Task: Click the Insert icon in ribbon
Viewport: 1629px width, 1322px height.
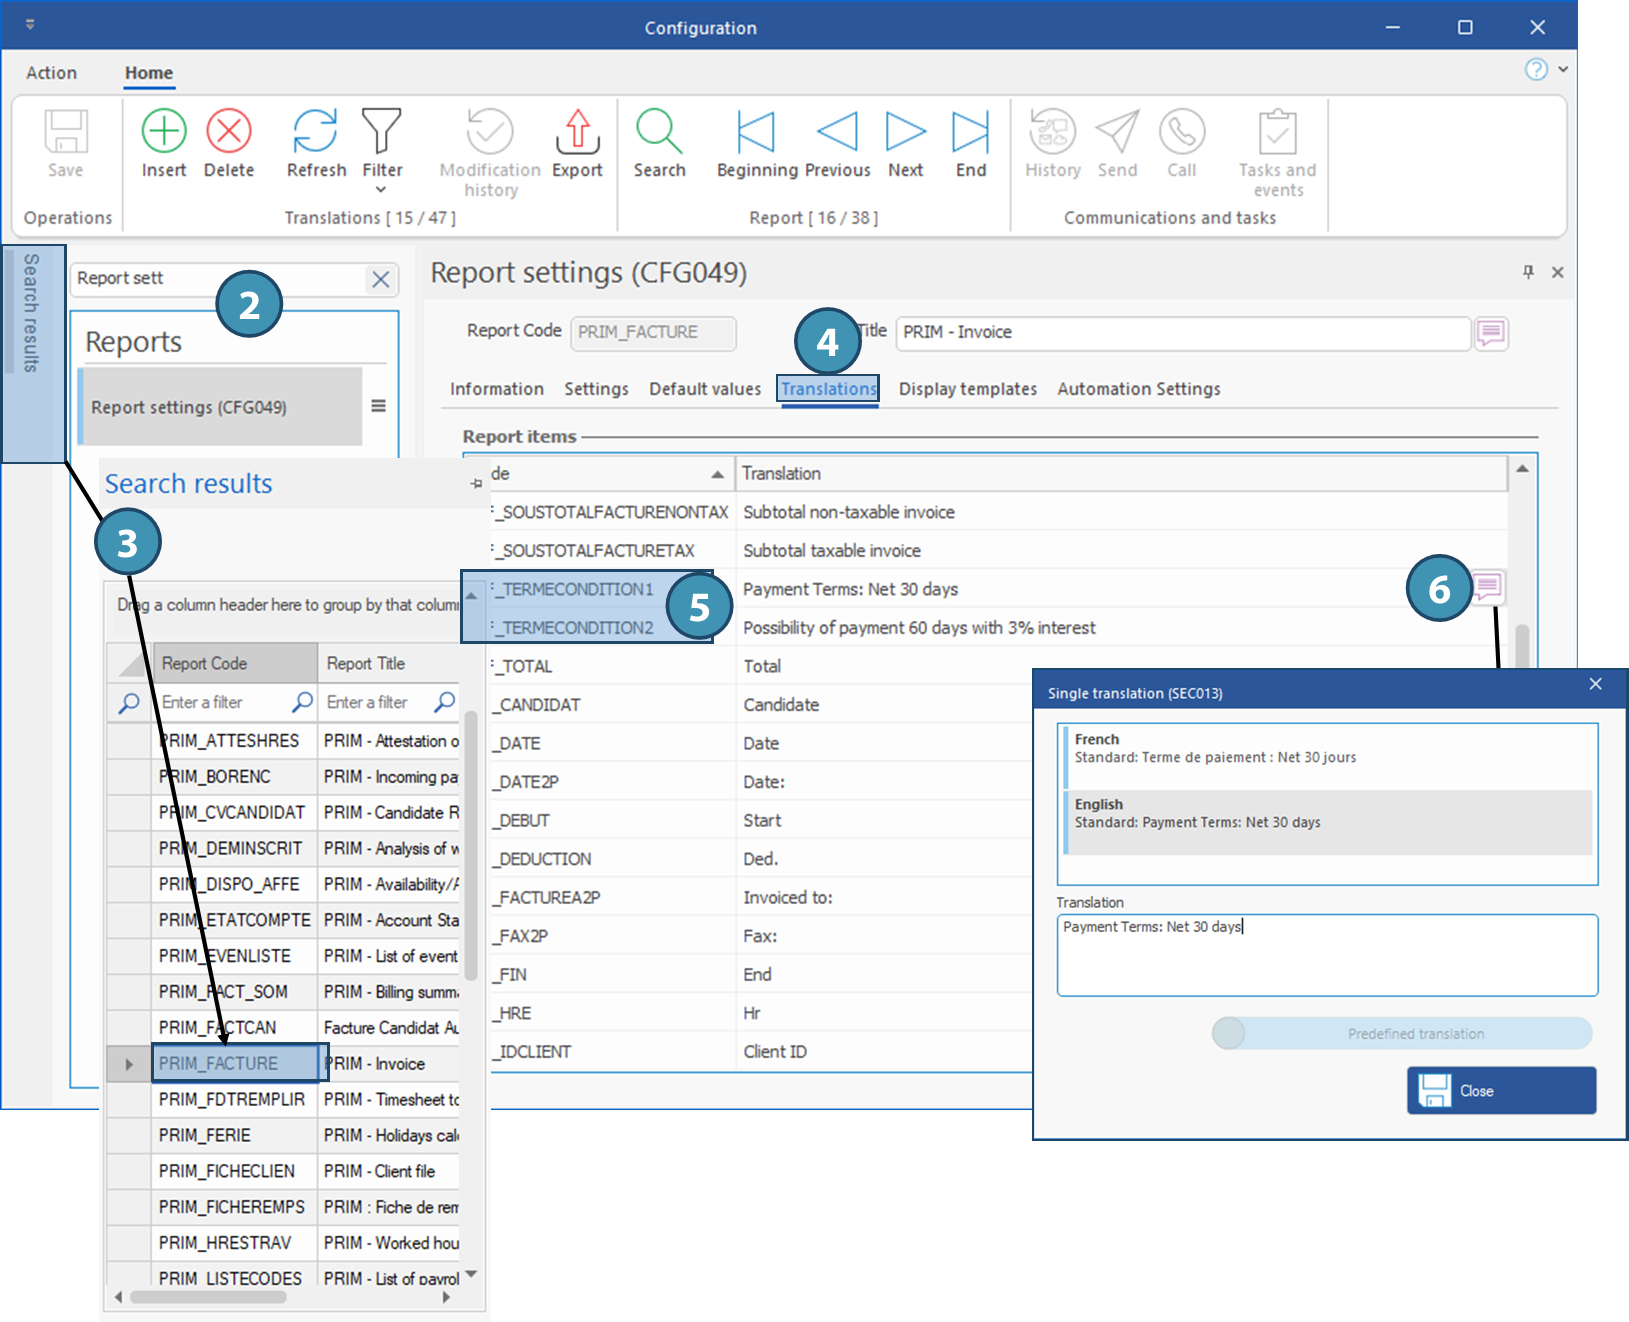Action: pyautogui.click(x=164, y=132)
